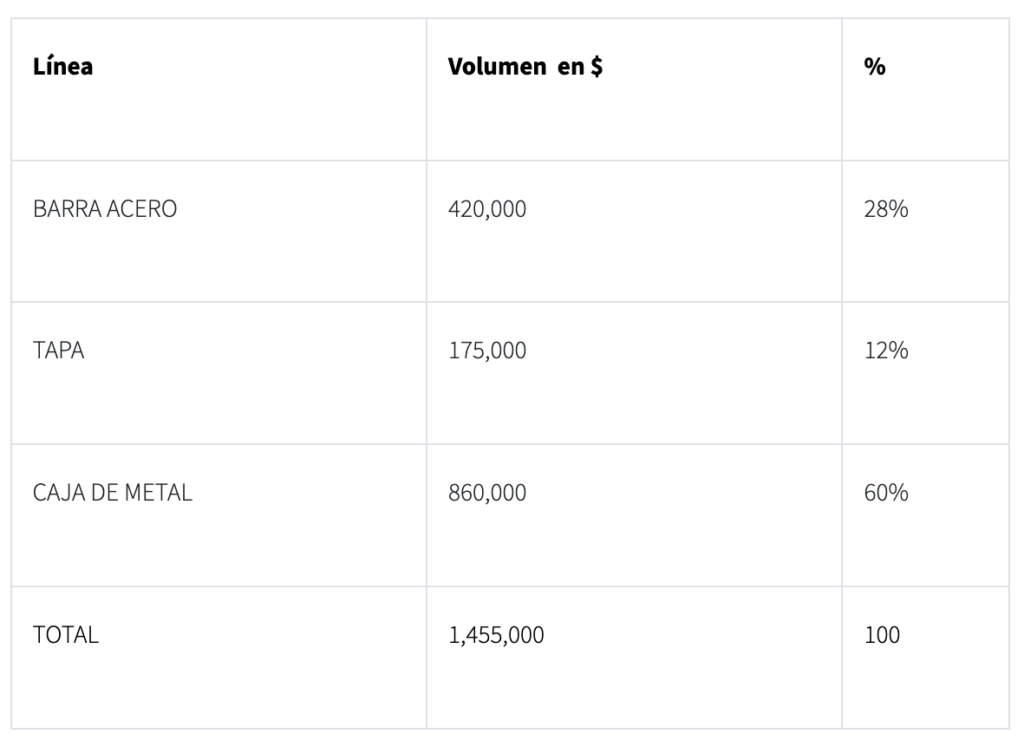This screenshot has width=1024, height=747.
Task: Click the 420,000 volume value
Action: tap(487, 210)
